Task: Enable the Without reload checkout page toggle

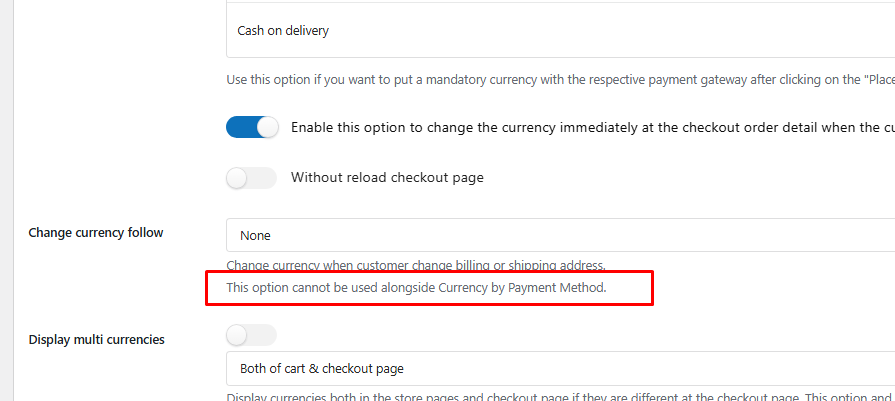Action: click(252, 178)
